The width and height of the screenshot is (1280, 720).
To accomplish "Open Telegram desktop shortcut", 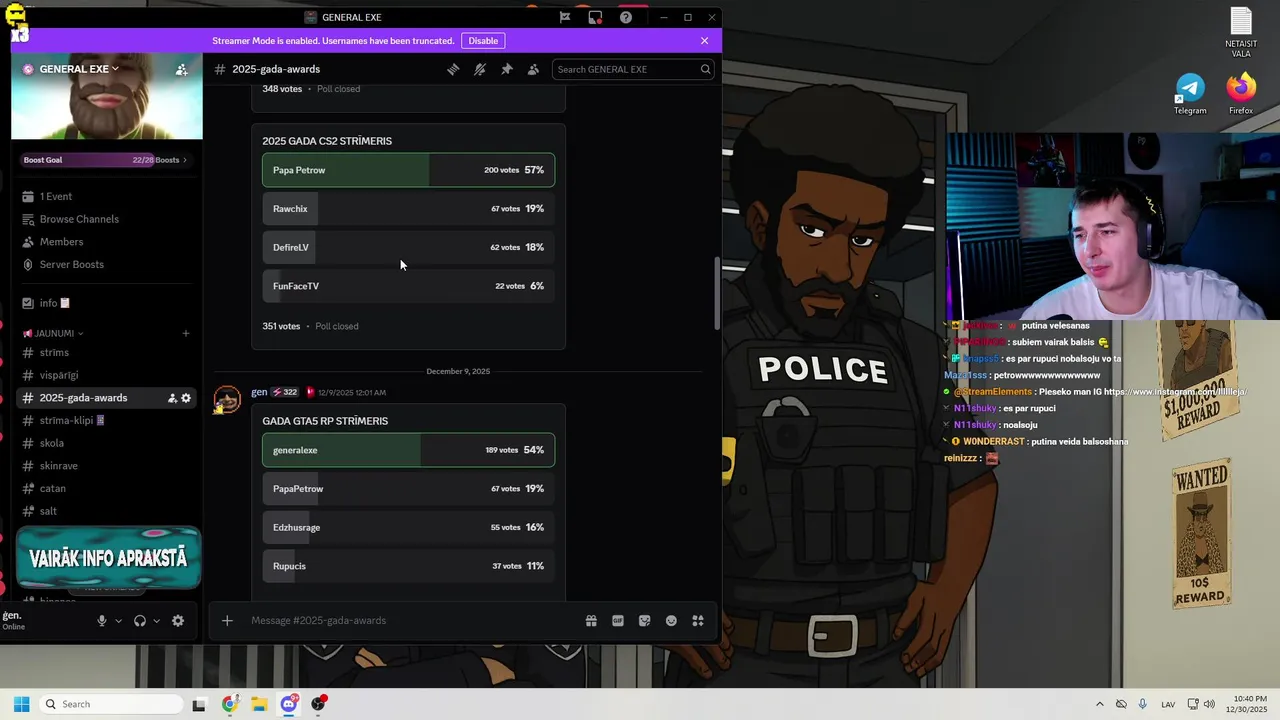I will click(1190, 94).
